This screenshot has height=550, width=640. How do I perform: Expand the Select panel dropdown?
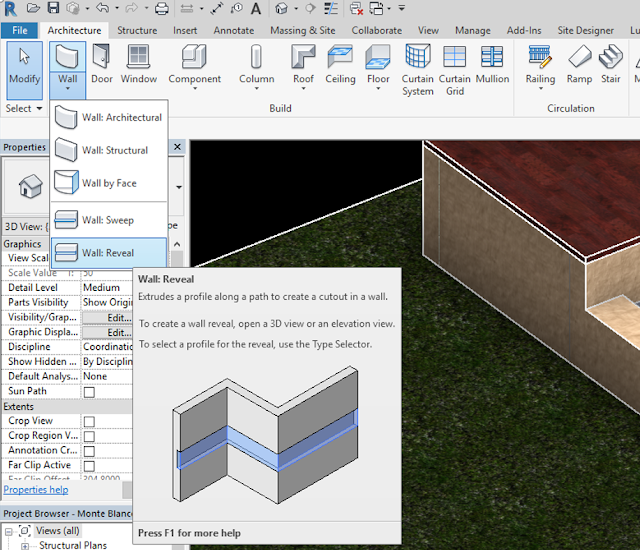click(x=39, y=109)
